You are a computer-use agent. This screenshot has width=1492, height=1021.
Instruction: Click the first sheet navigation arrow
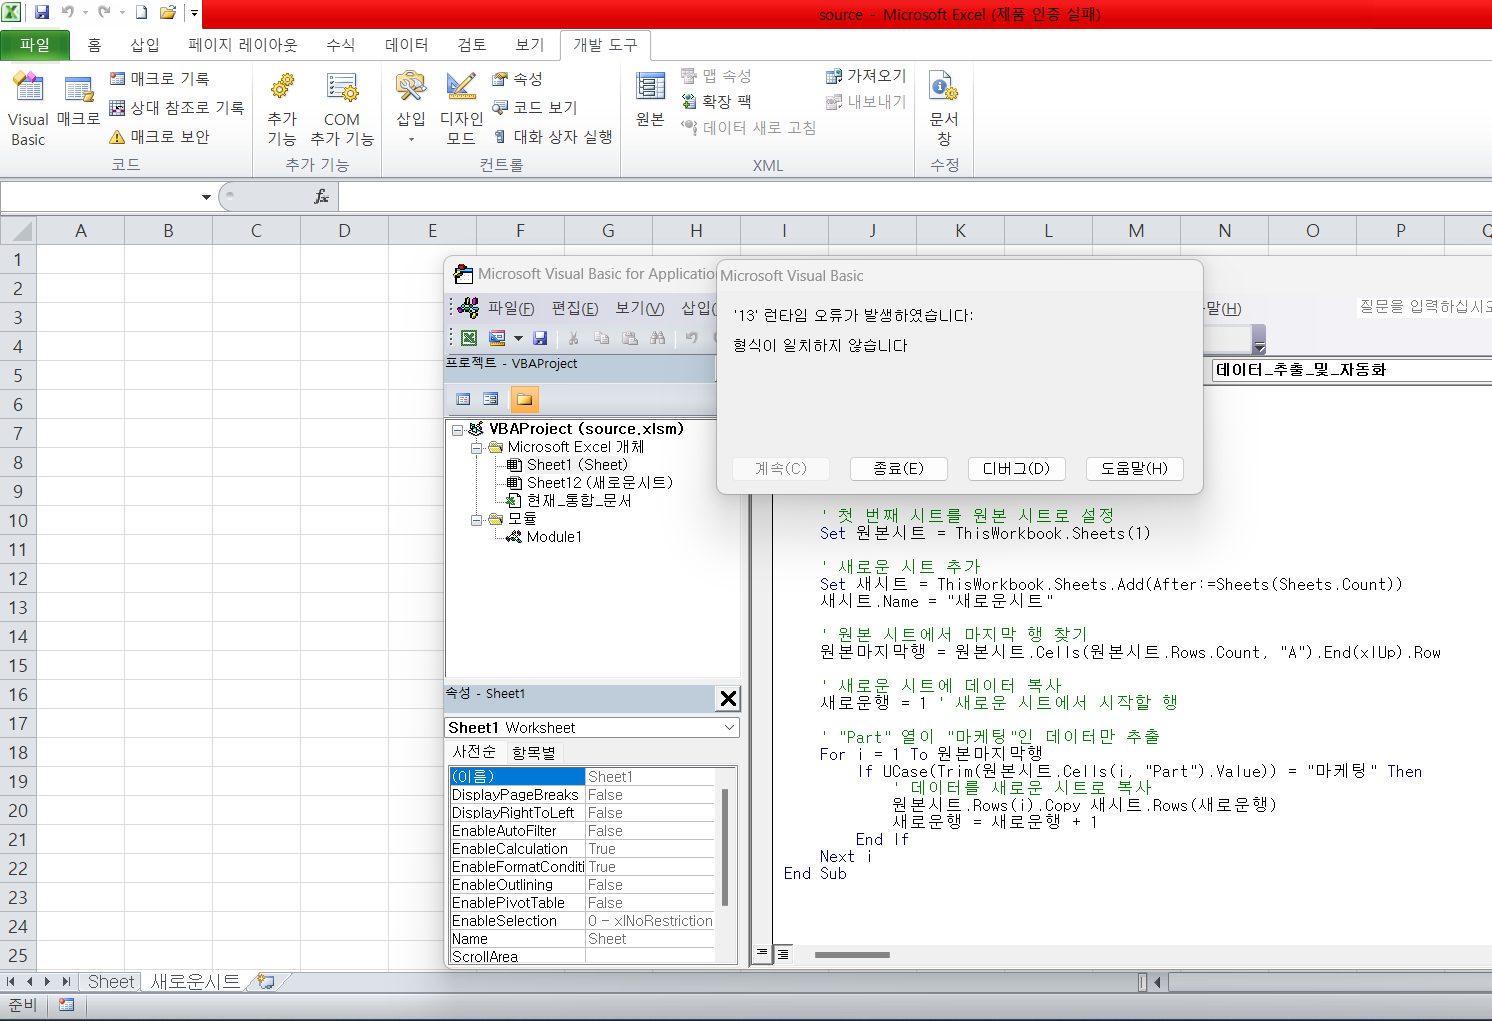(11, 982)
